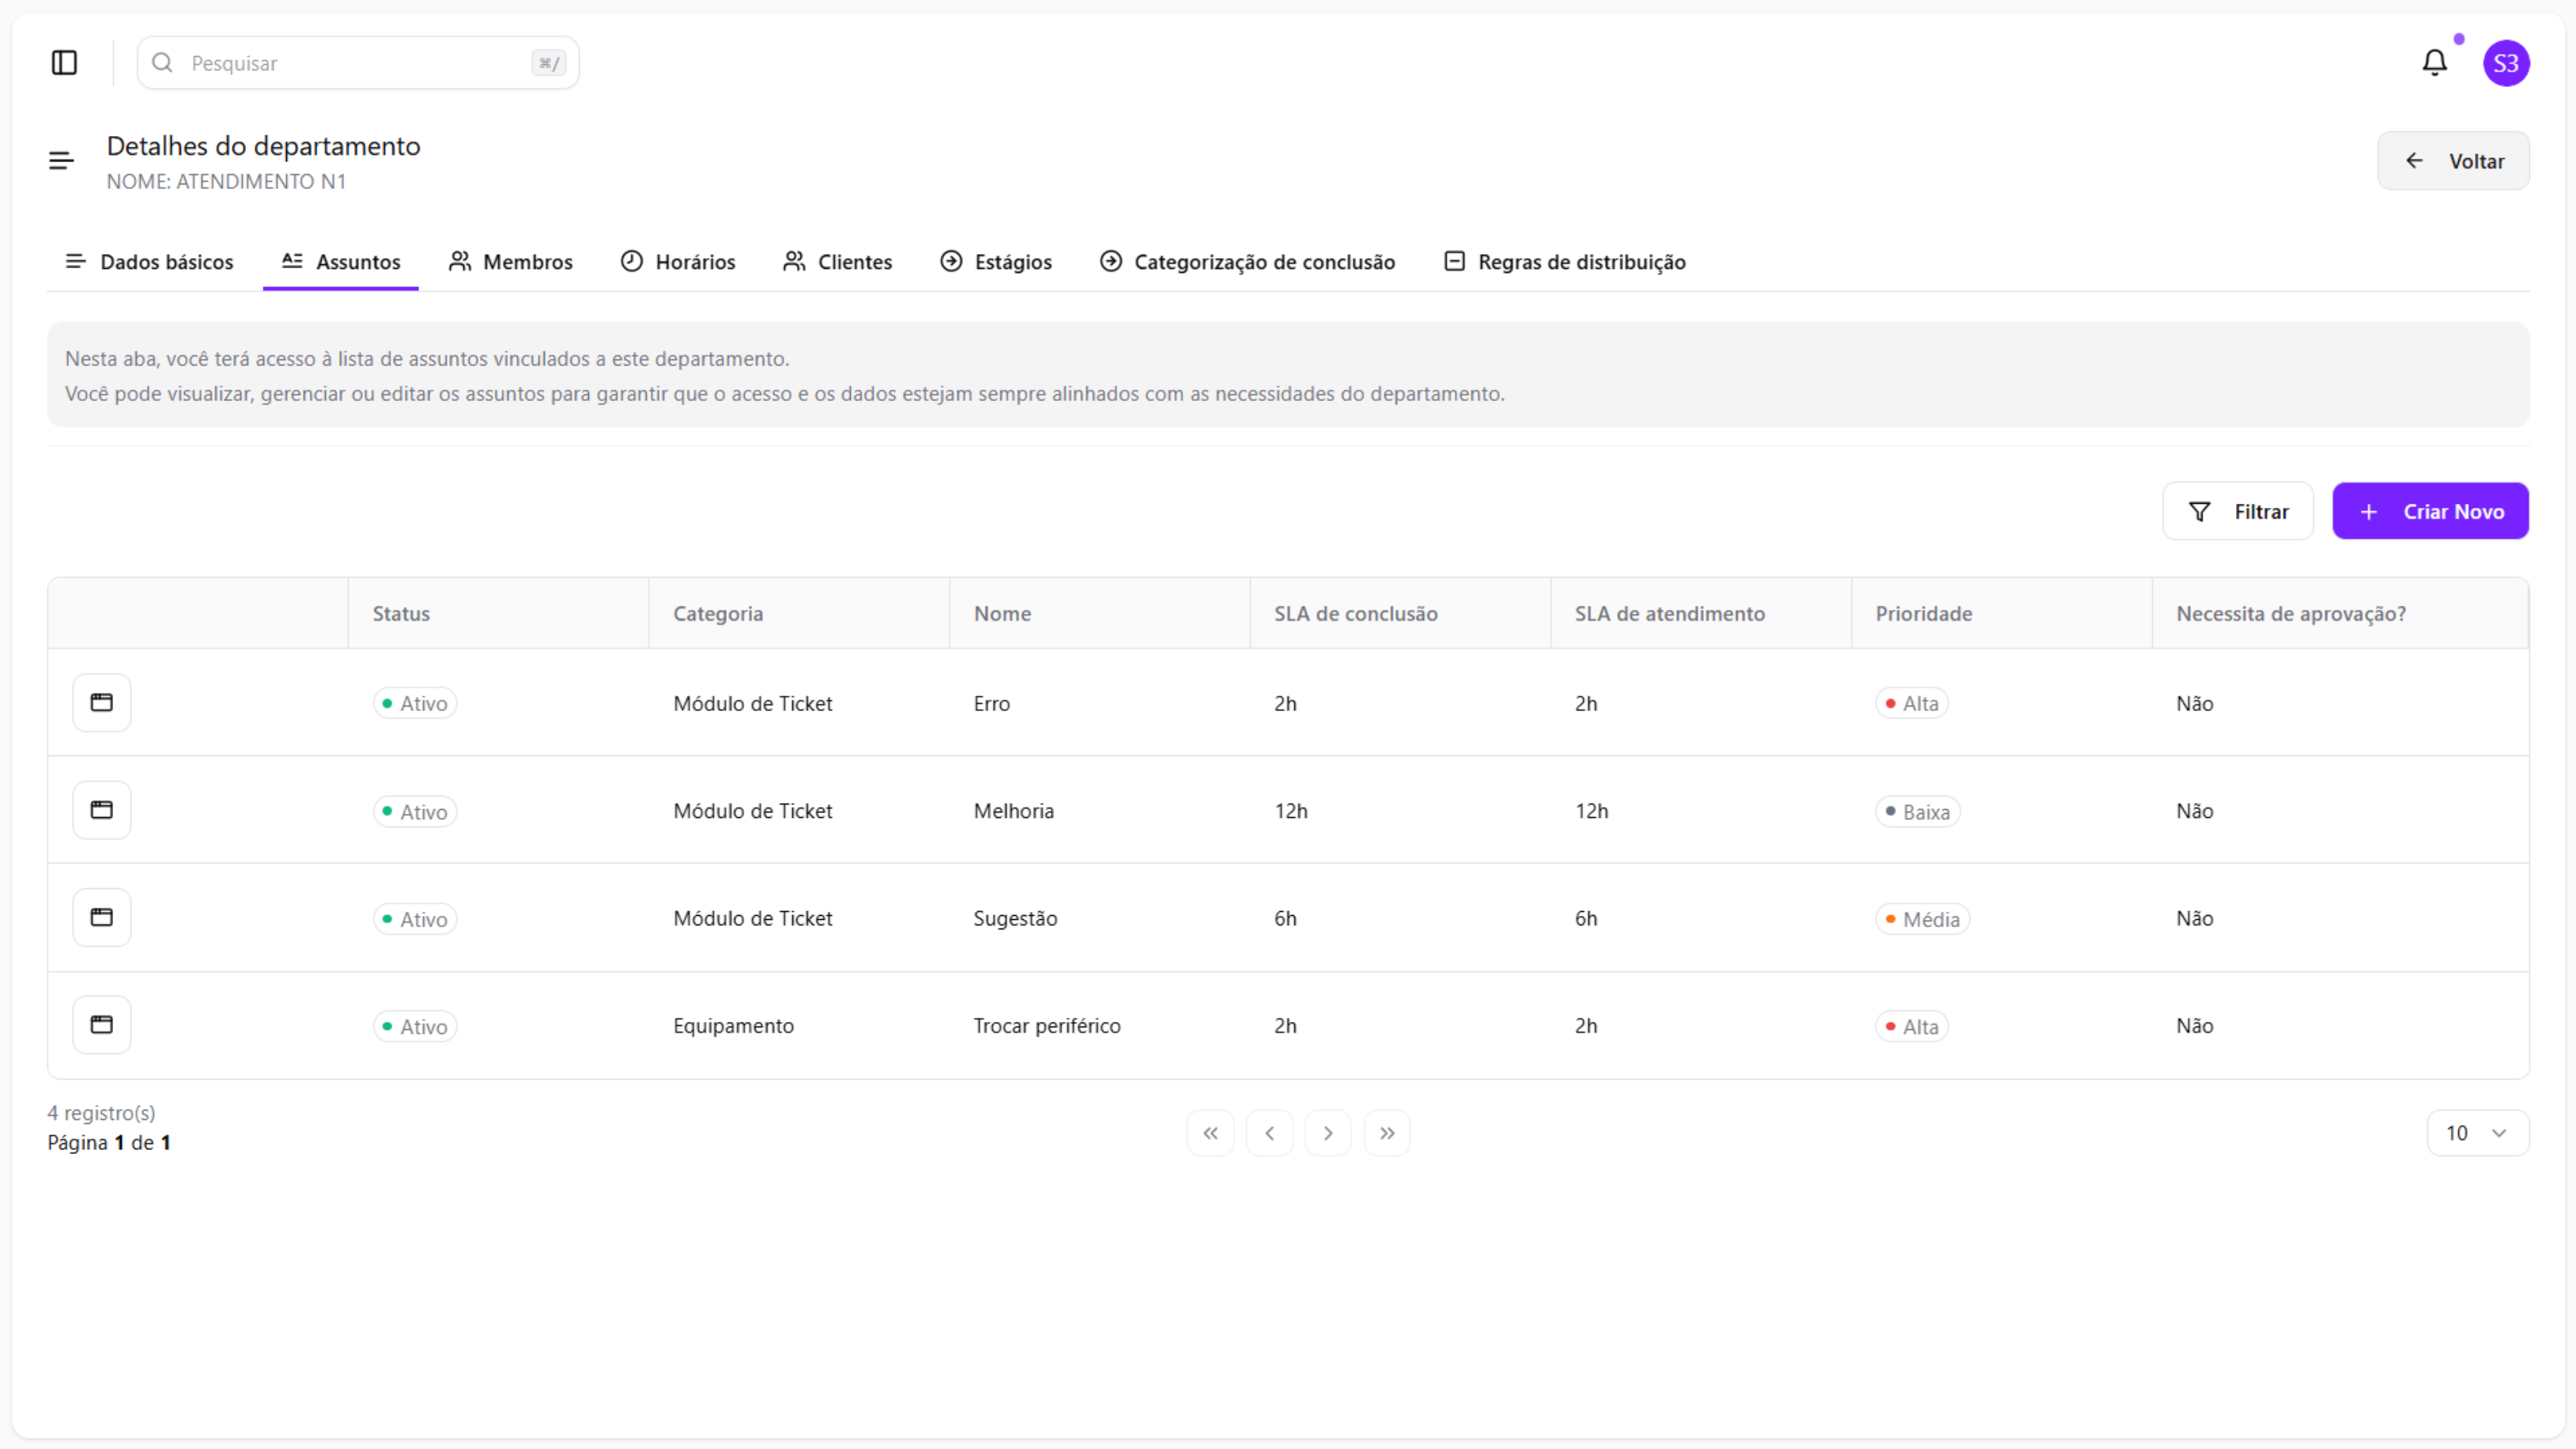Open the Categorização de conclusão tab
Viewport: 2576px width, 1449px height.
pyautogui.click(x=1247, y=262)
